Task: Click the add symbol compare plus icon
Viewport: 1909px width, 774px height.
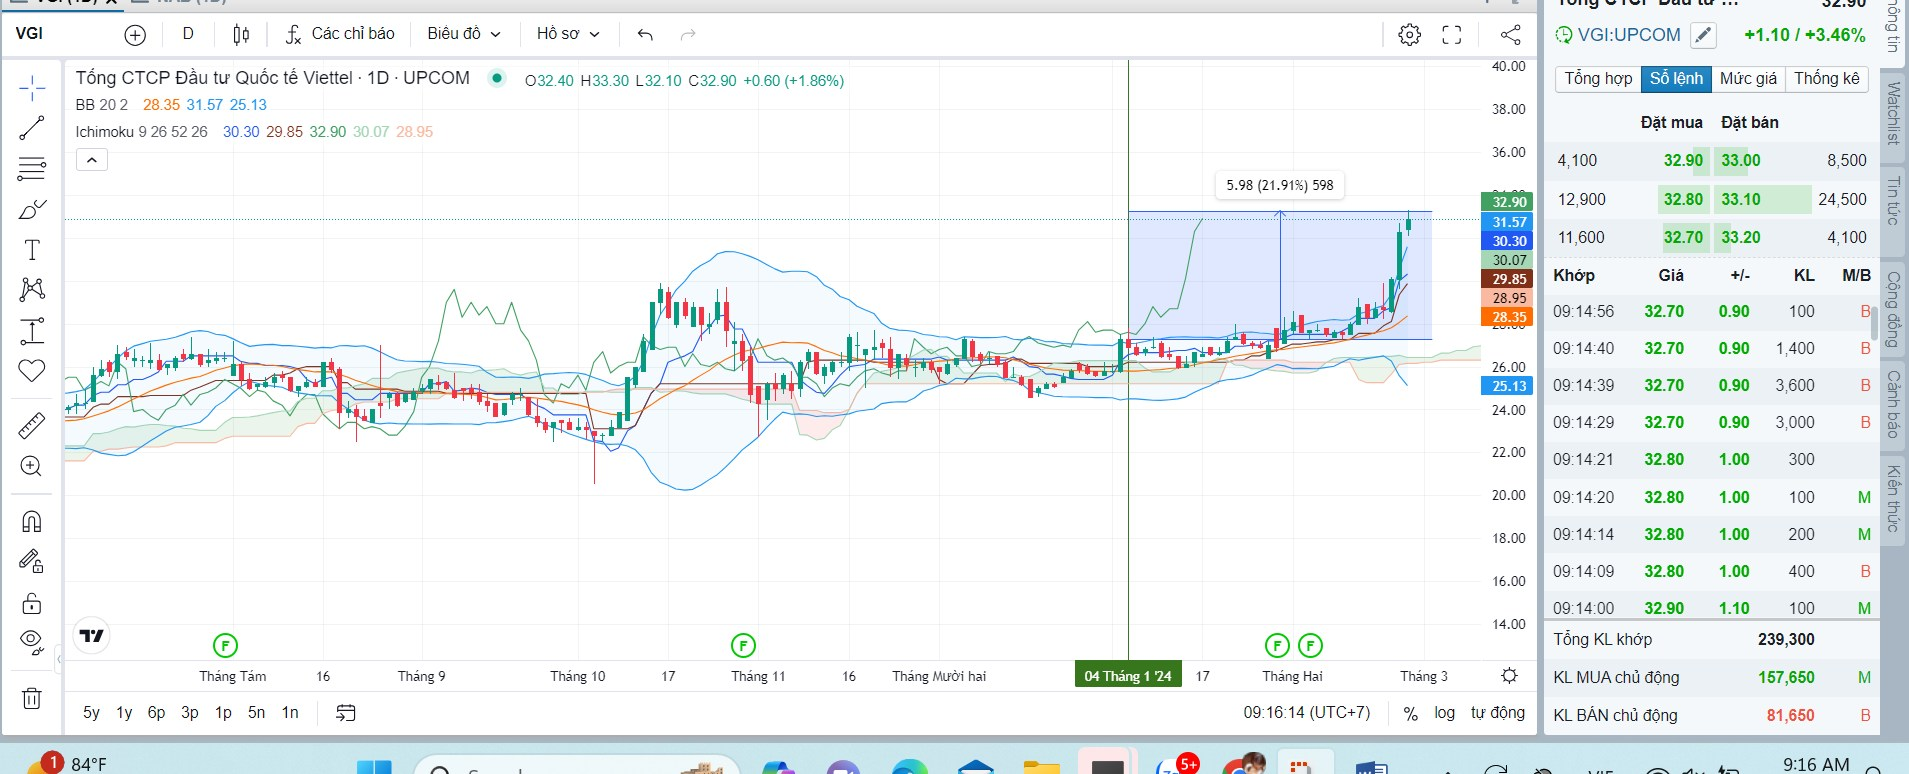Action: pos(135,35)
